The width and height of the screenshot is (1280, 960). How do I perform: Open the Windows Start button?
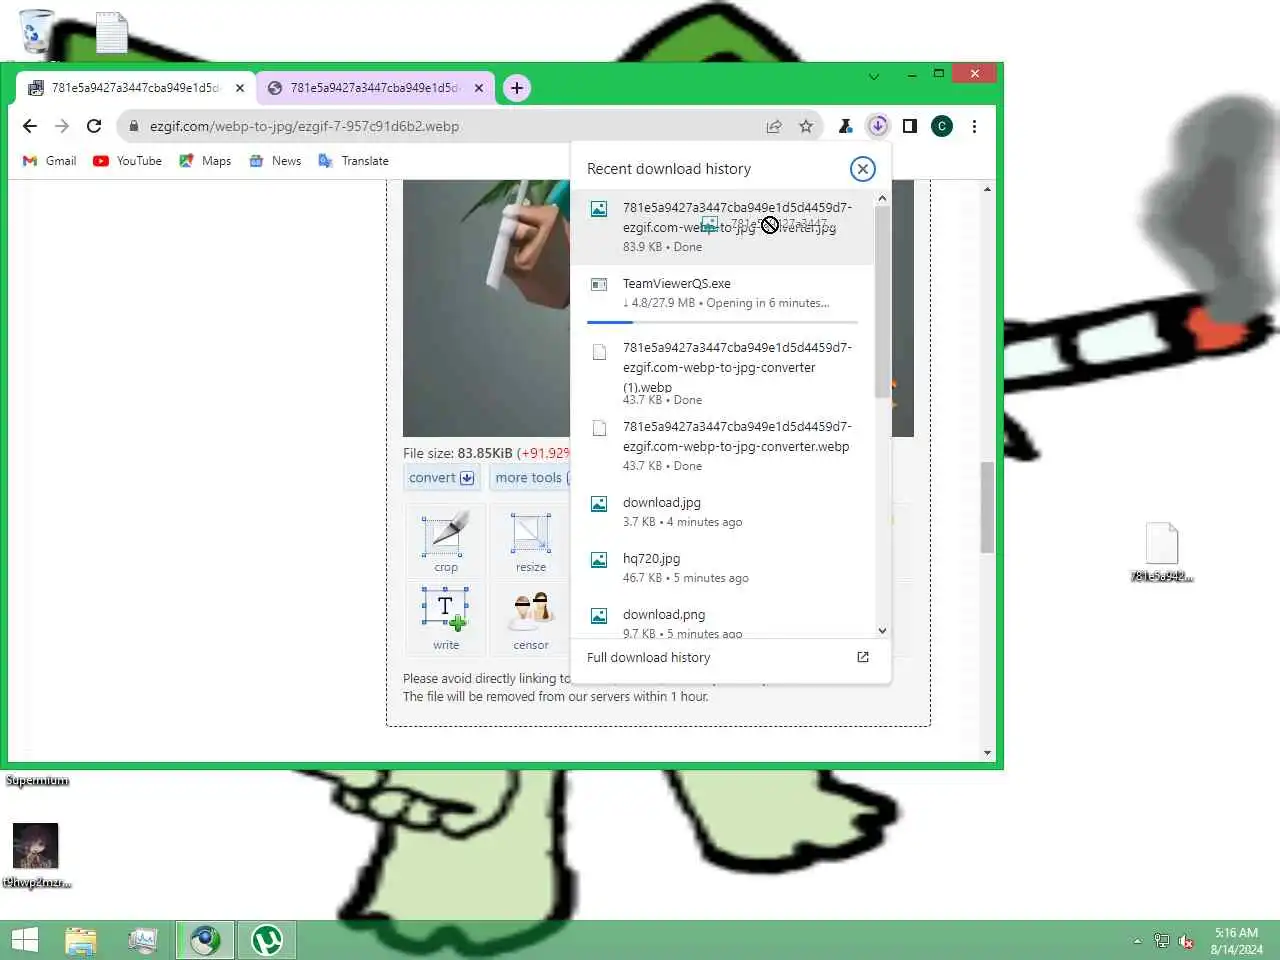(24, 940)
